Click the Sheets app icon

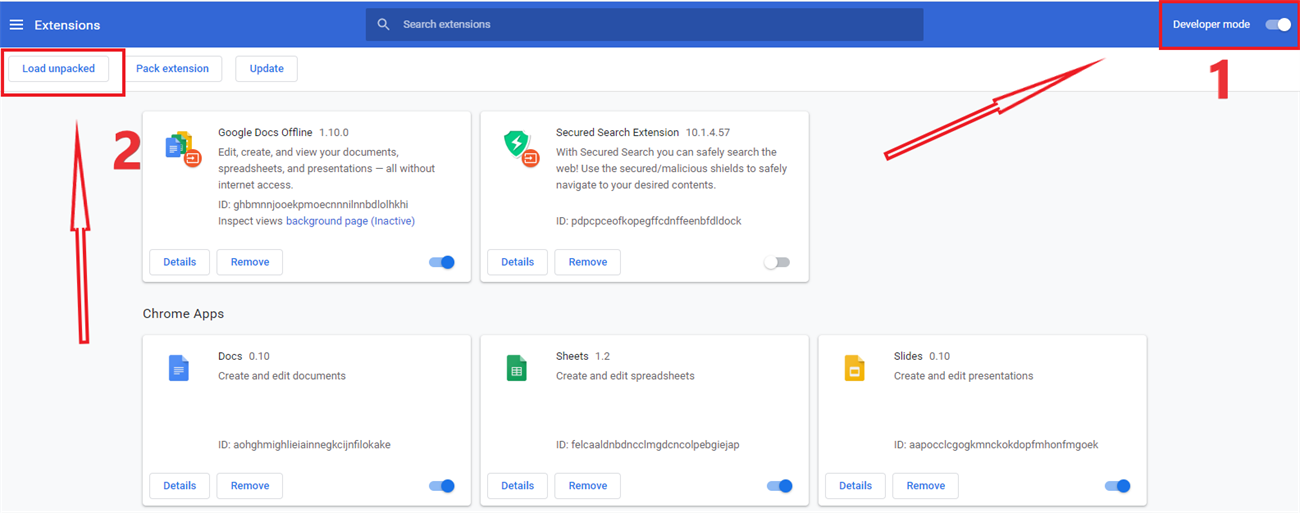point(516,369)
